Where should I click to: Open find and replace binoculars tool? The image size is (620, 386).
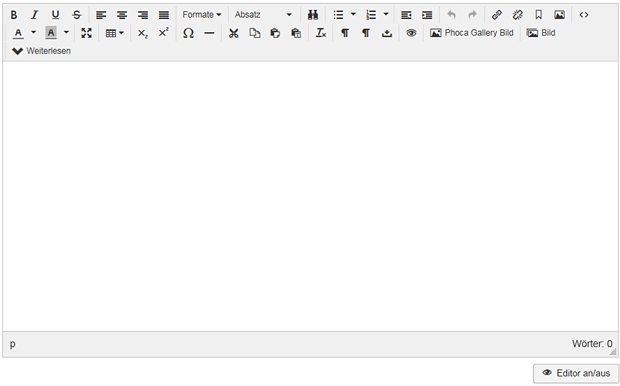(x=313, y=15)
